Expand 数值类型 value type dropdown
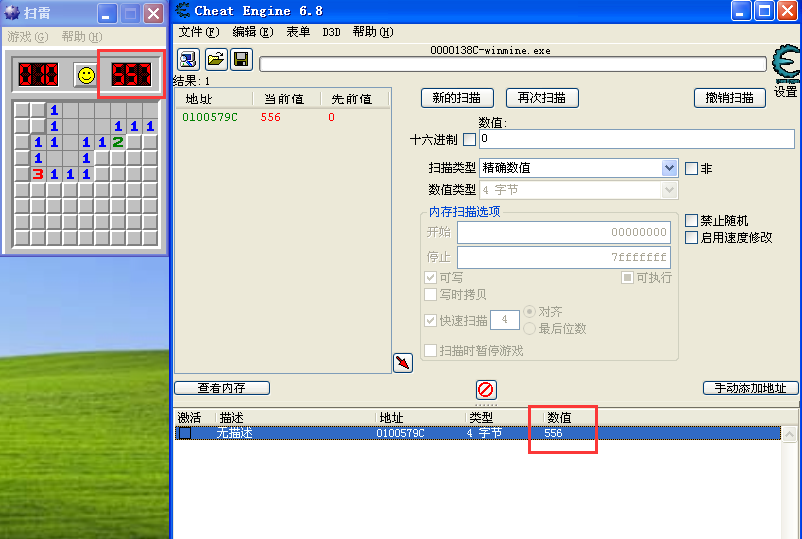The width and height of the screenshot is (802, 539). [669, 190]
